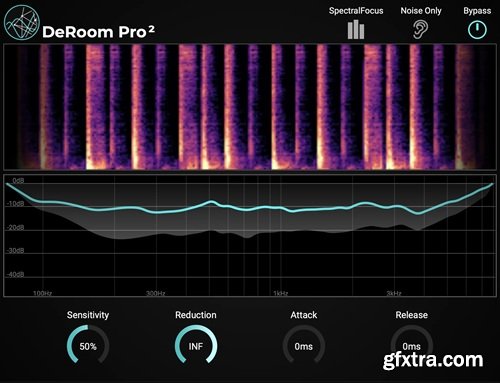Click the Attack label
This screenshot has height=383, width=500.
304,315
